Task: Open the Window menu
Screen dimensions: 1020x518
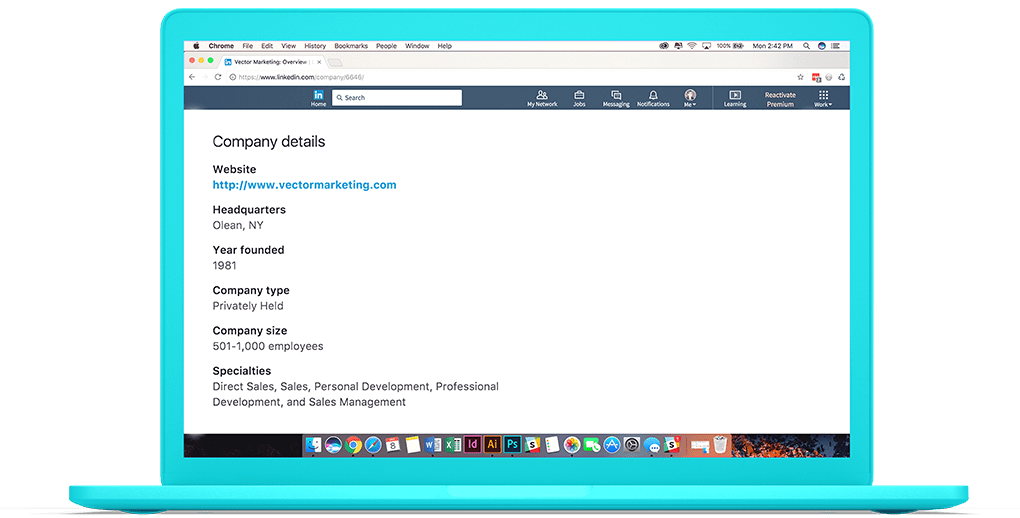Action: pyautogui.click(x=417, y=46)
